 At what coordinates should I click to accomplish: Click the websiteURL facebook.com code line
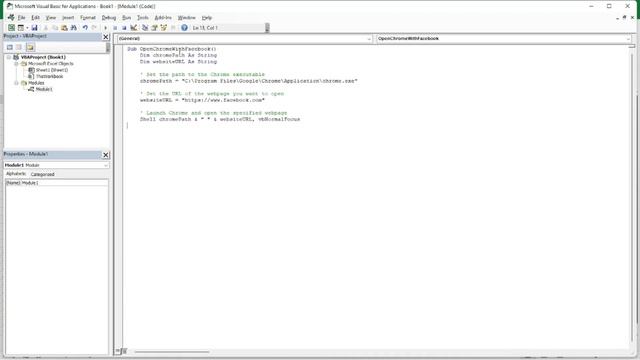202,100
